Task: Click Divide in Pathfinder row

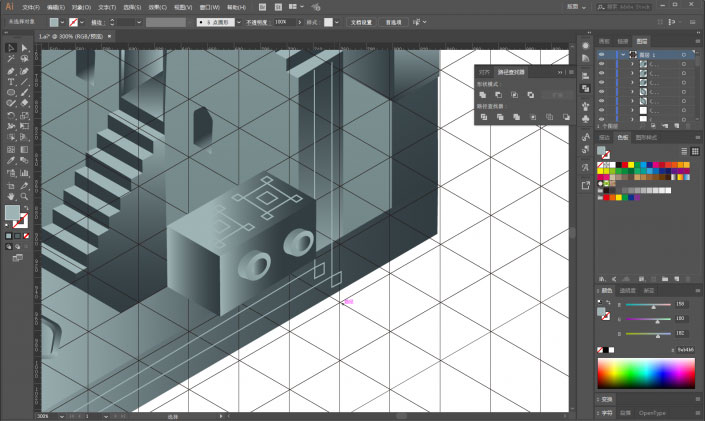Action: (x=484, y=117)
